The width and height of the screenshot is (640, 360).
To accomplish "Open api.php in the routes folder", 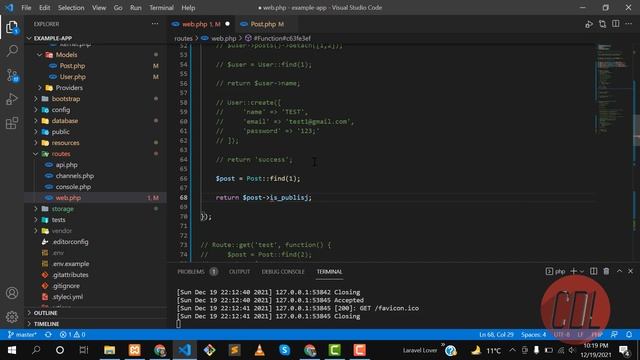I will (66, 165).
